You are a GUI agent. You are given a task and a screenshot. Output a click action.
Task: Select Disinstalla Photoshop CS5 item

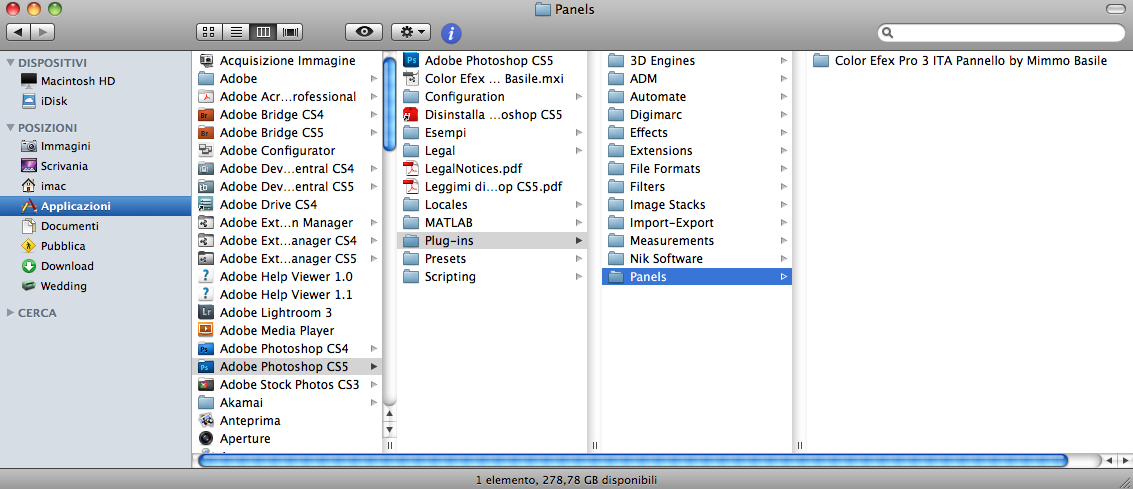coord(492,114)
